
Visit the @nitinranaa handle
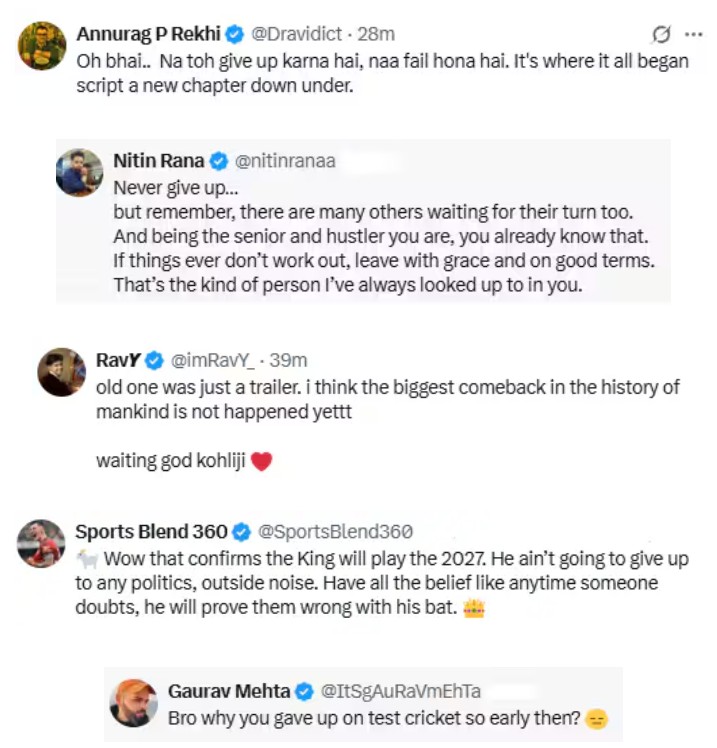tap(285, 161)
